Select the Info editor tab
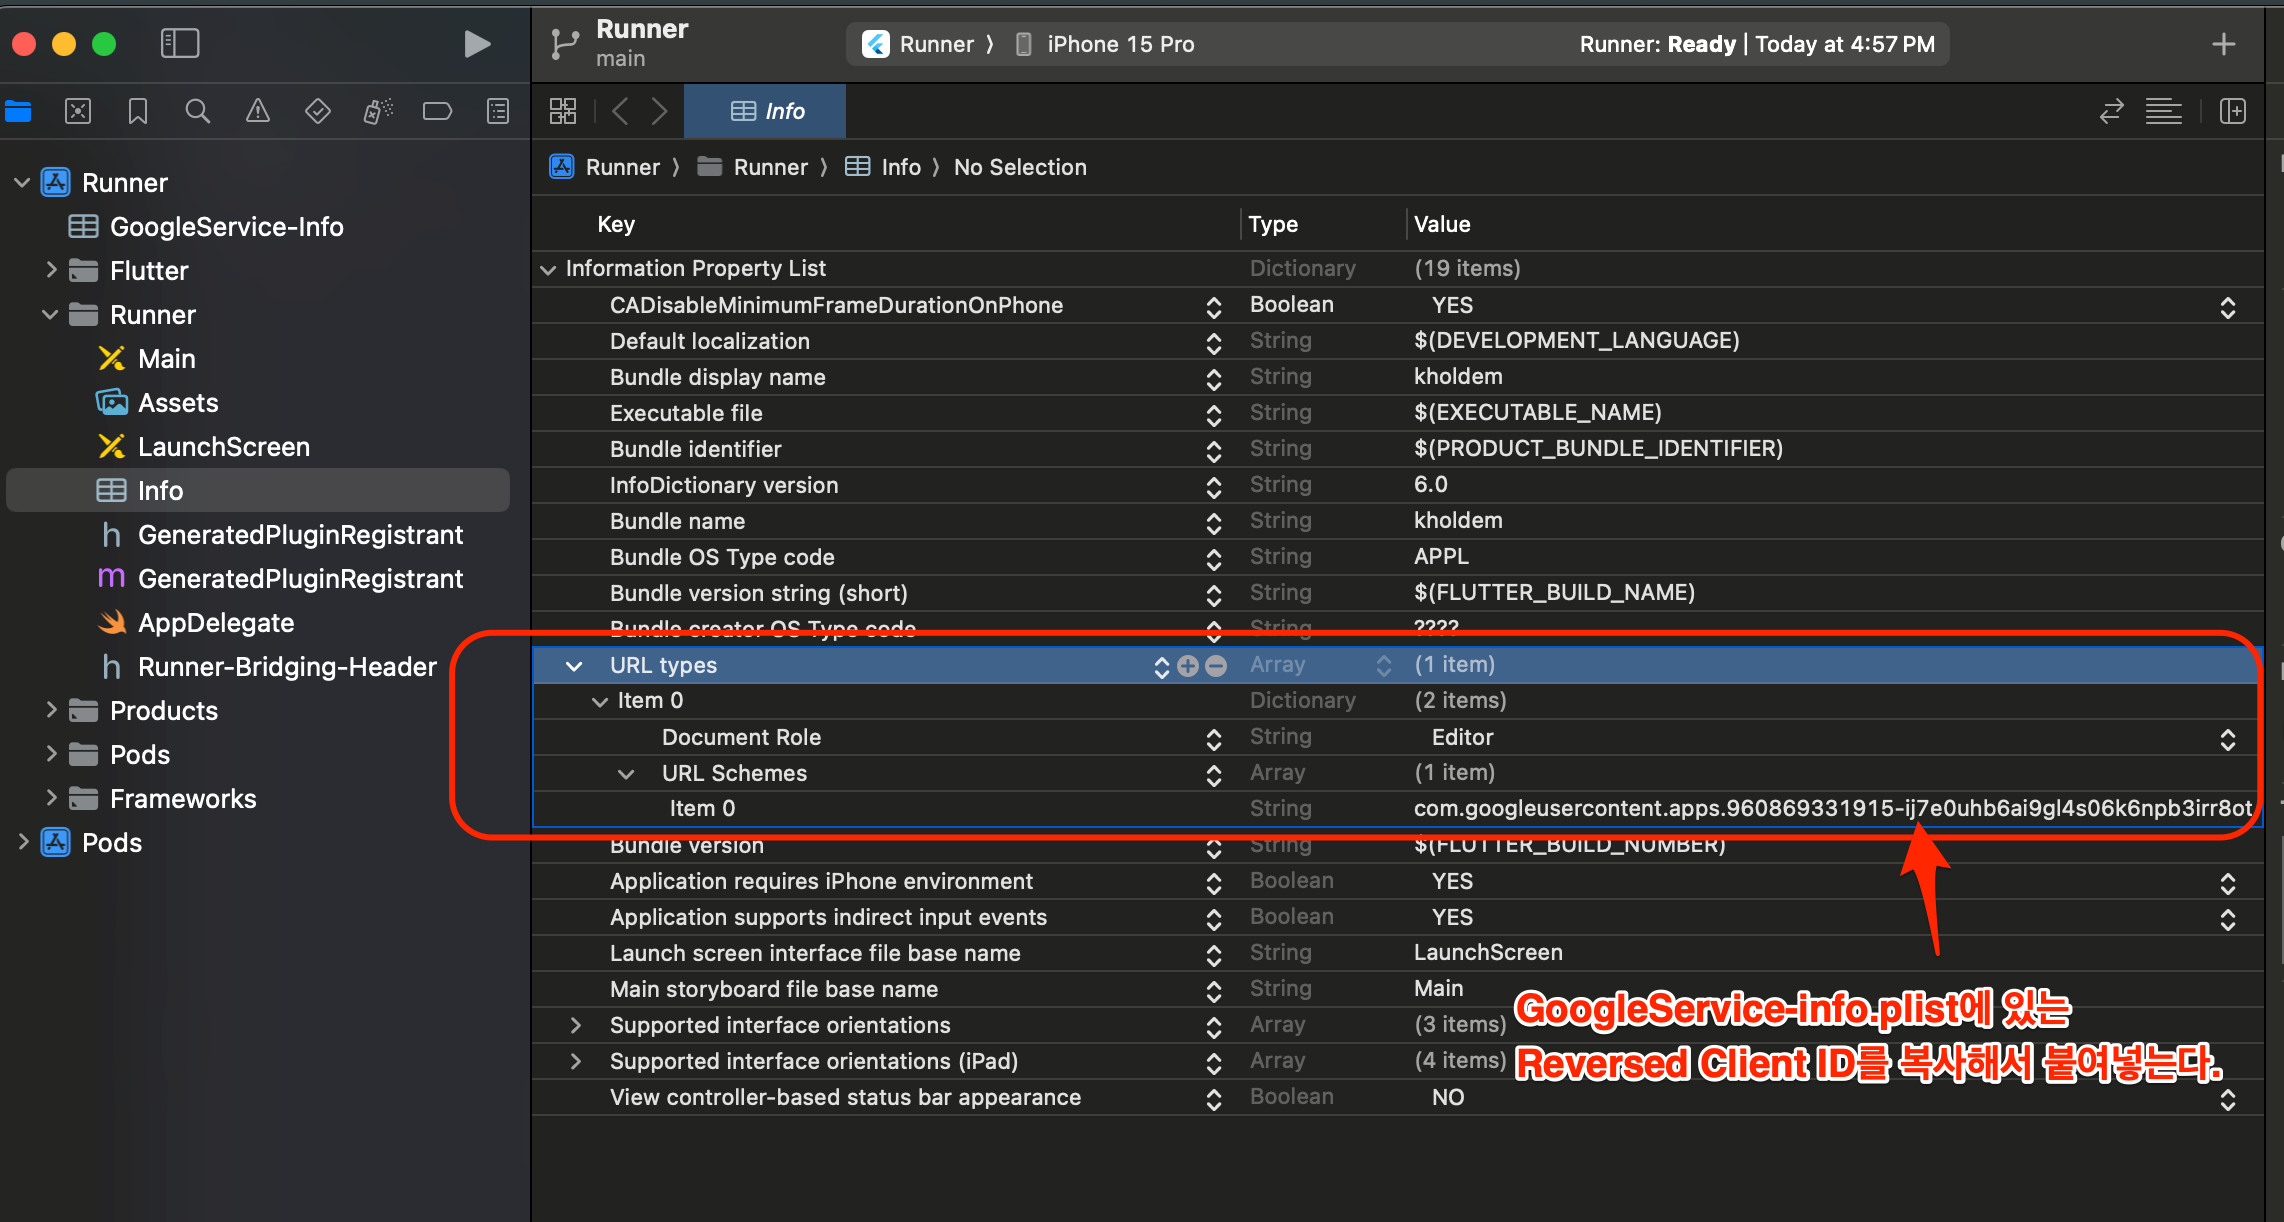The width and height of the screenshot is (2284, 1222). coord(766,111)
